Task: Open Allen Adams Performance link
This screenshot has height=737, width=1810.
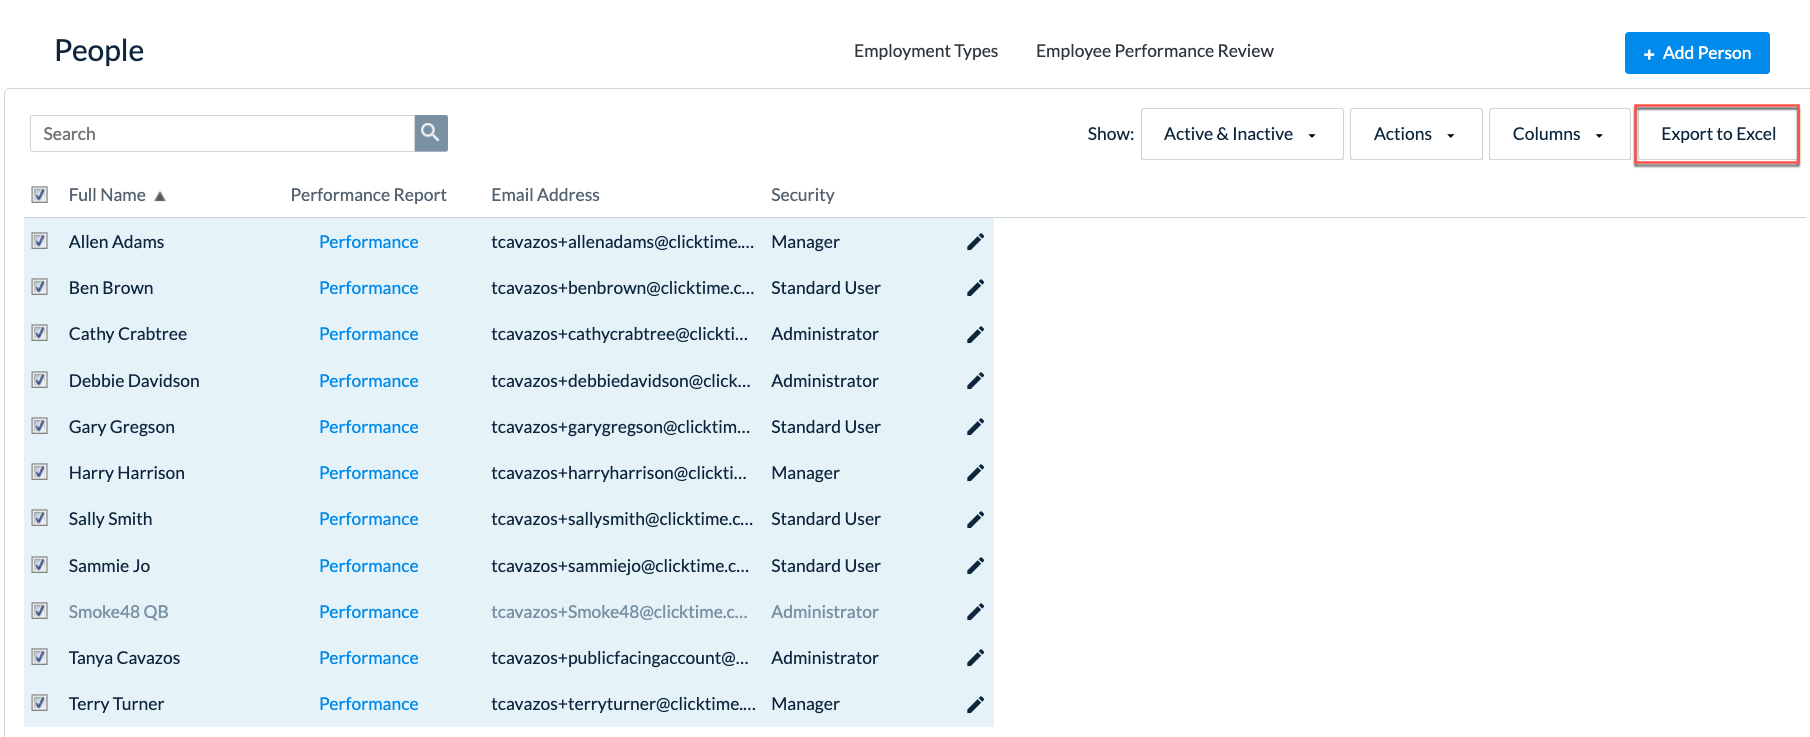Action: point(369,242)
